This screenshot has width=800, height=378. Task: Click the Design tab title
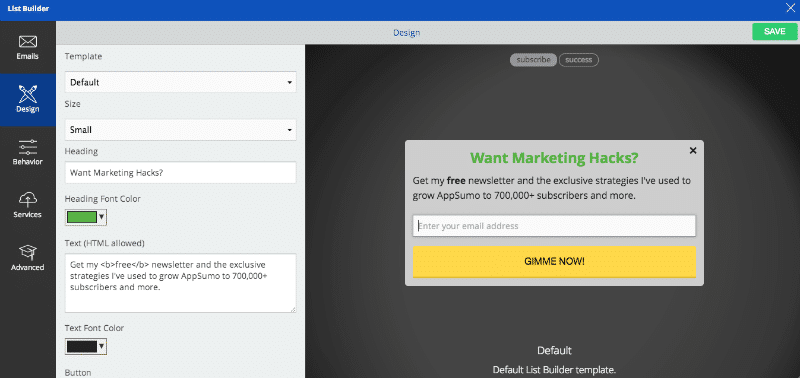[x=407, y=33]
